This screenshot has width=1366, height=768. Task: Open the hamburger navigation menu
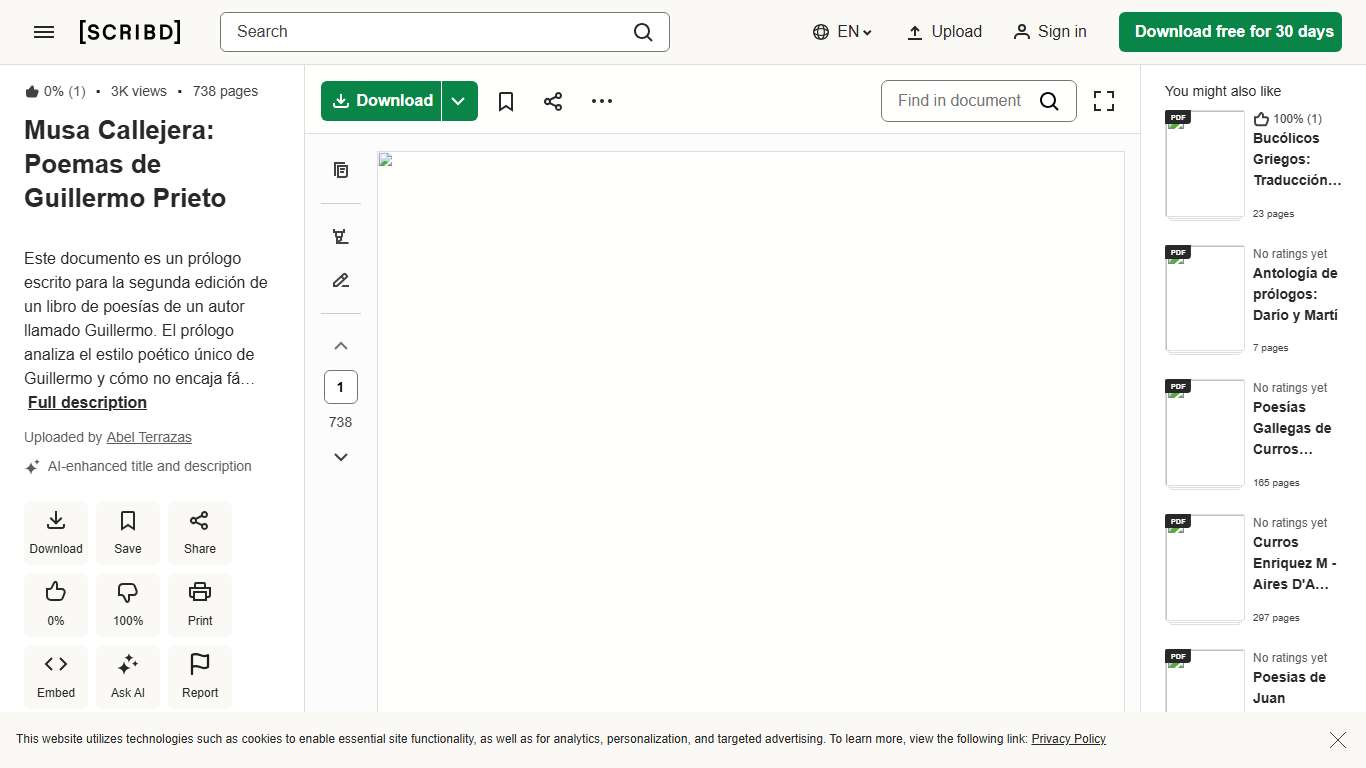pos(44,32)
